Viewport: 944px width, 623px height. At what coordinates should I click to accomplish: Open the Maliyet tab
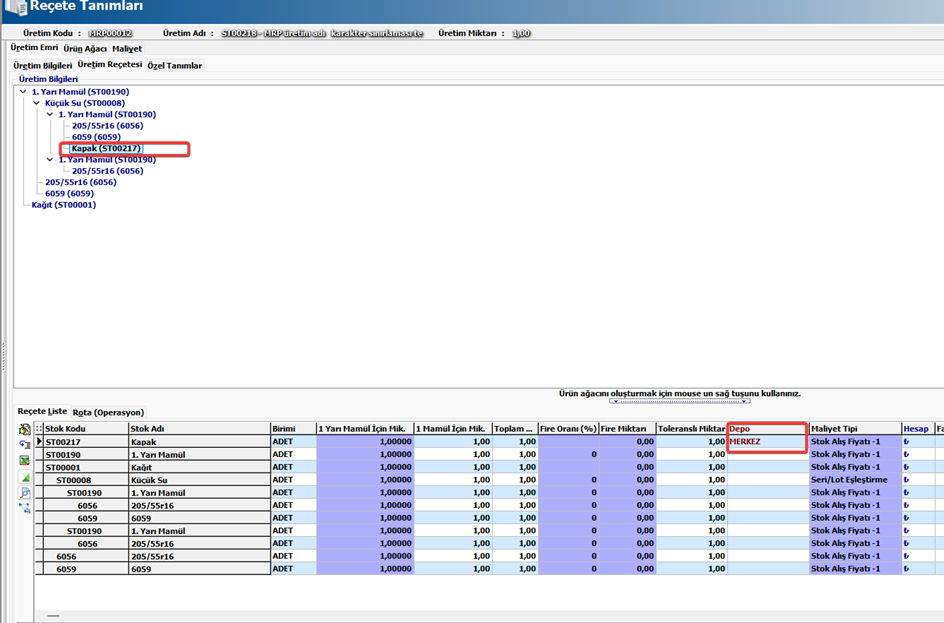tap(127, 49)
